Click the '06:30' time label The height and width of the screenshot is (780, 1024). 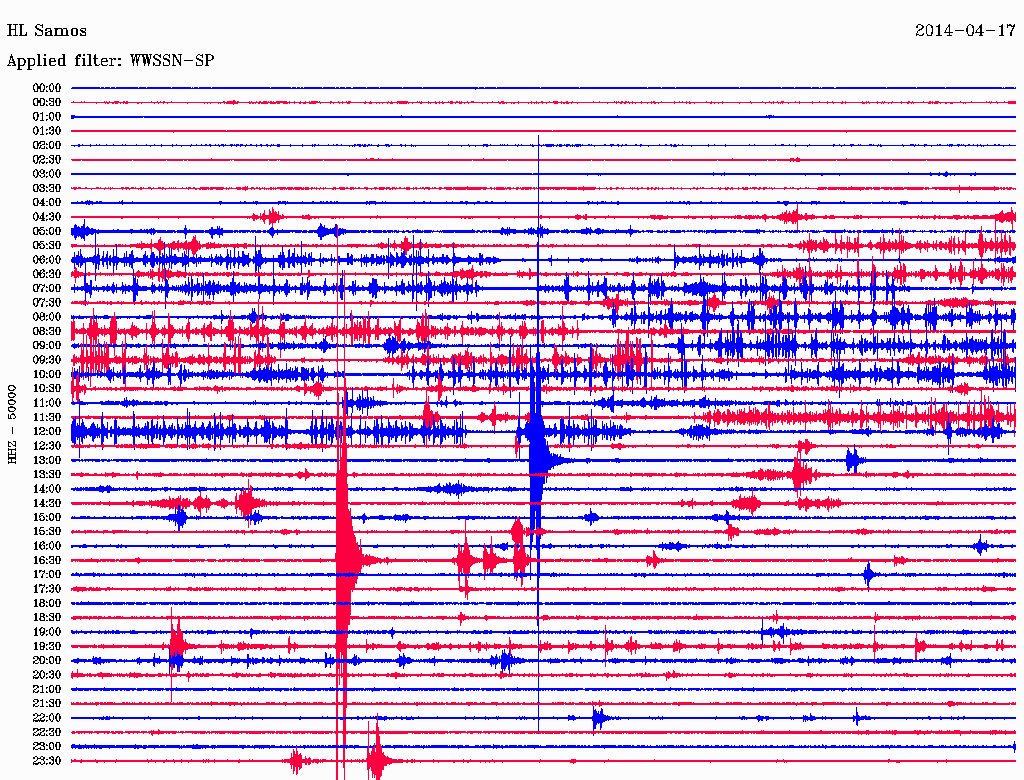[47, 274]
